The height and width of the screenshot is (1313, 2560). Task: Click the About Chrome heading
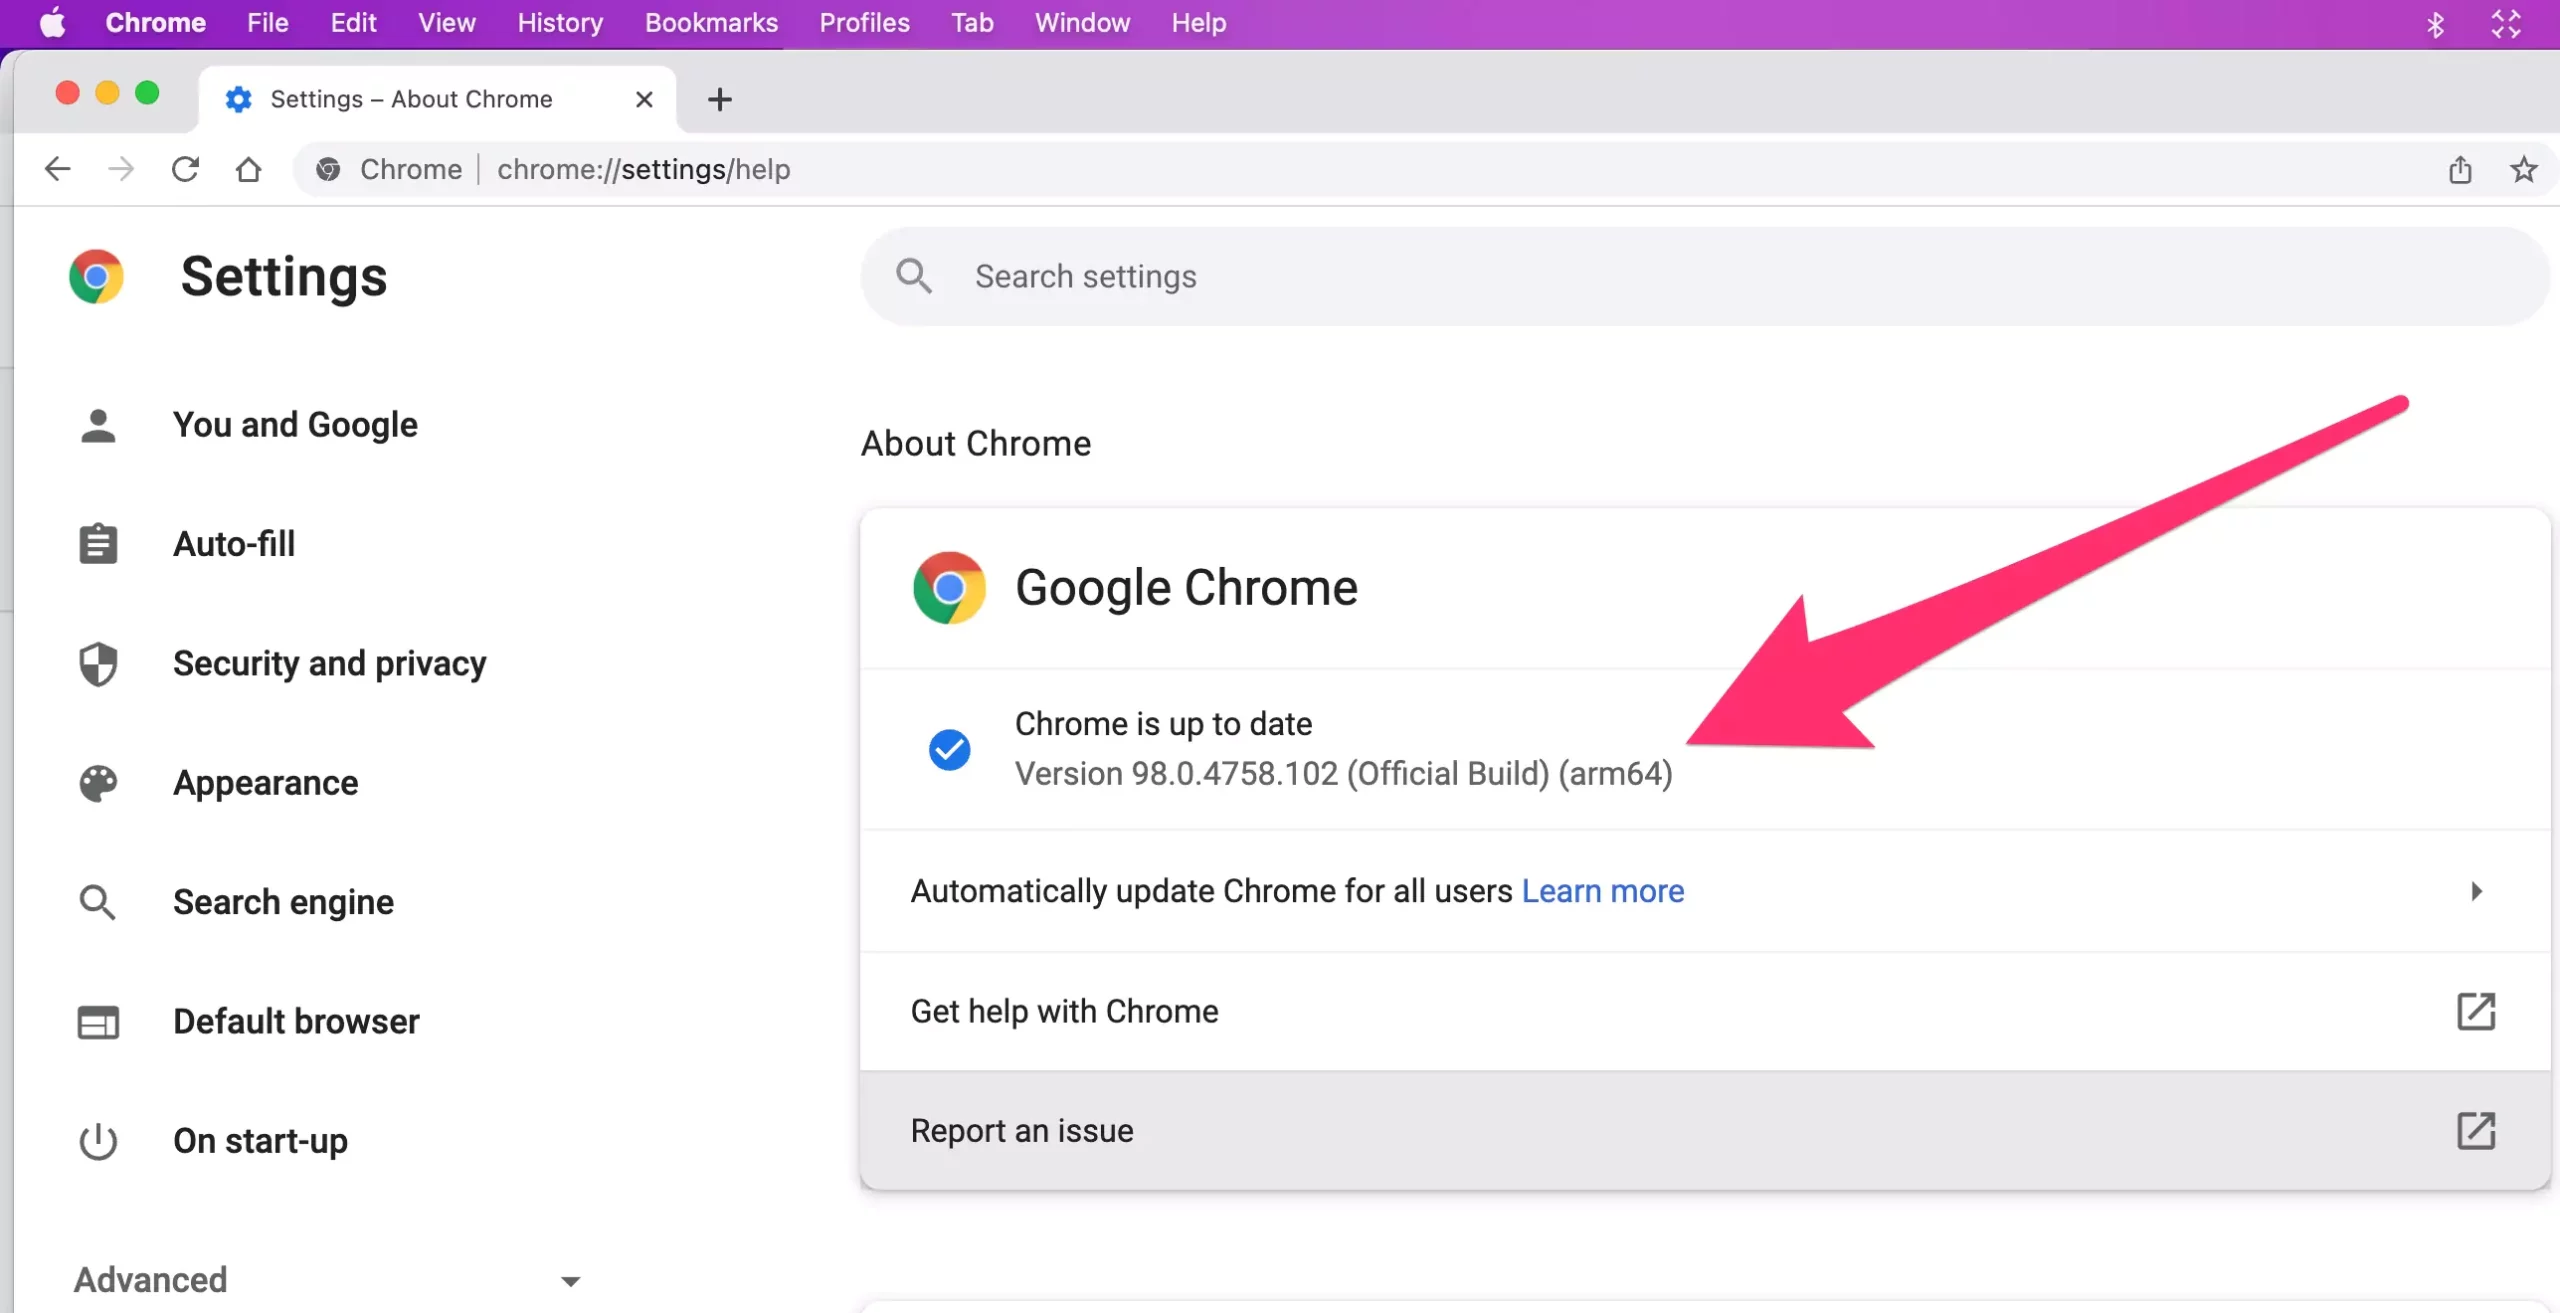[x=976, y=443]
